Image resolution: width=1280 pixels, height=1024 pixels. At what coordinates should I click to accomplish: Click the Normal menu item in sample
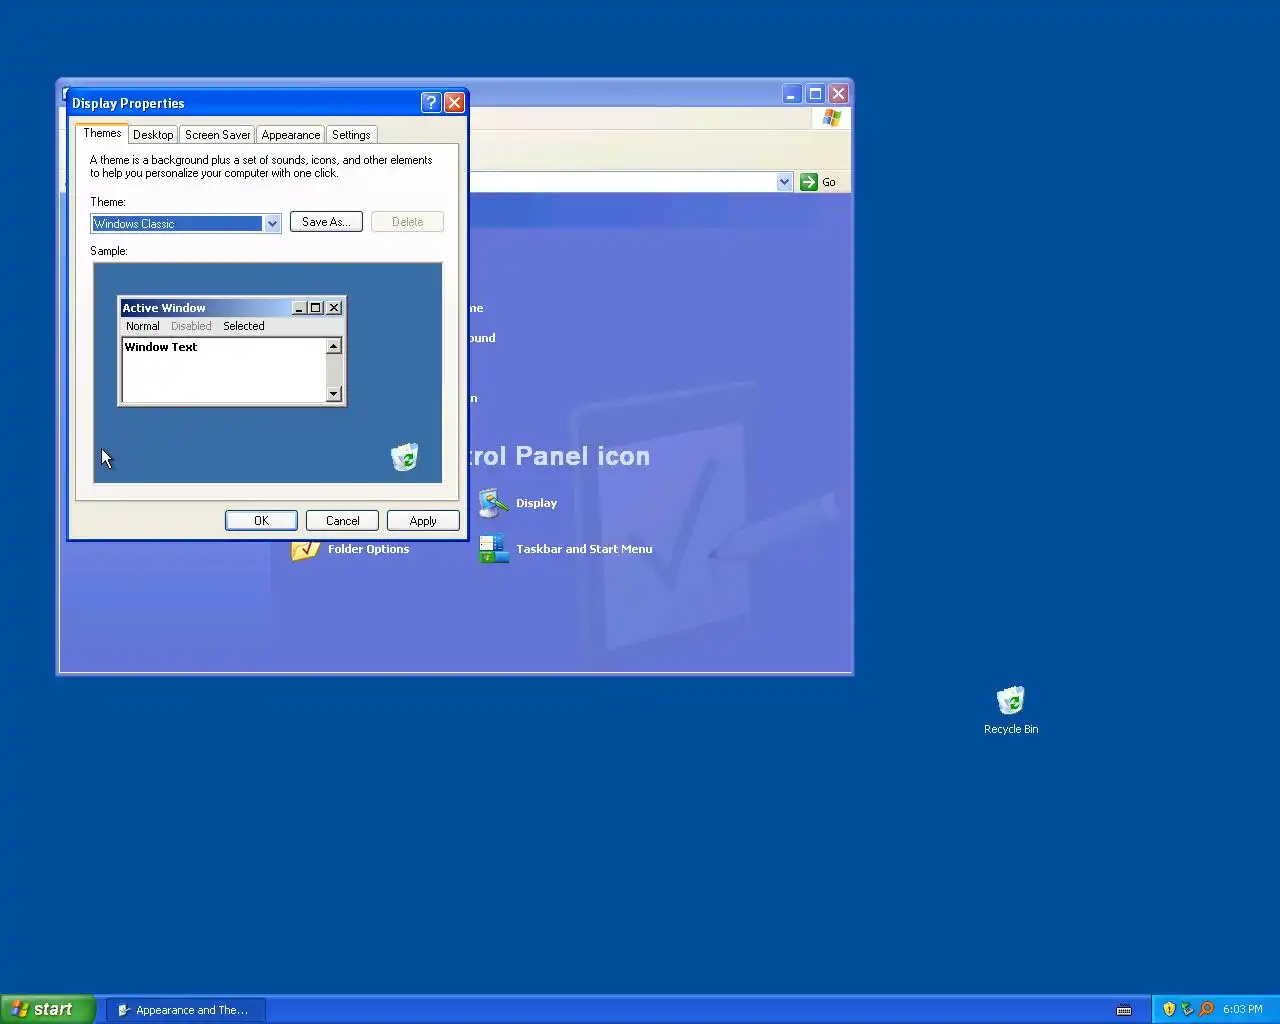[x=142, y=326]
